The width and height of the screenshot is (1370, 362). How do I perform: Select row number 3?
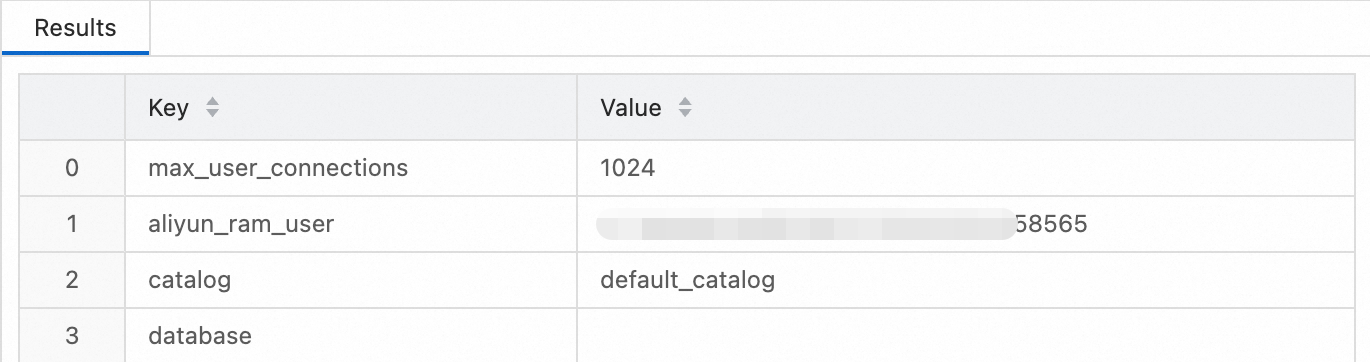[72, 335]
